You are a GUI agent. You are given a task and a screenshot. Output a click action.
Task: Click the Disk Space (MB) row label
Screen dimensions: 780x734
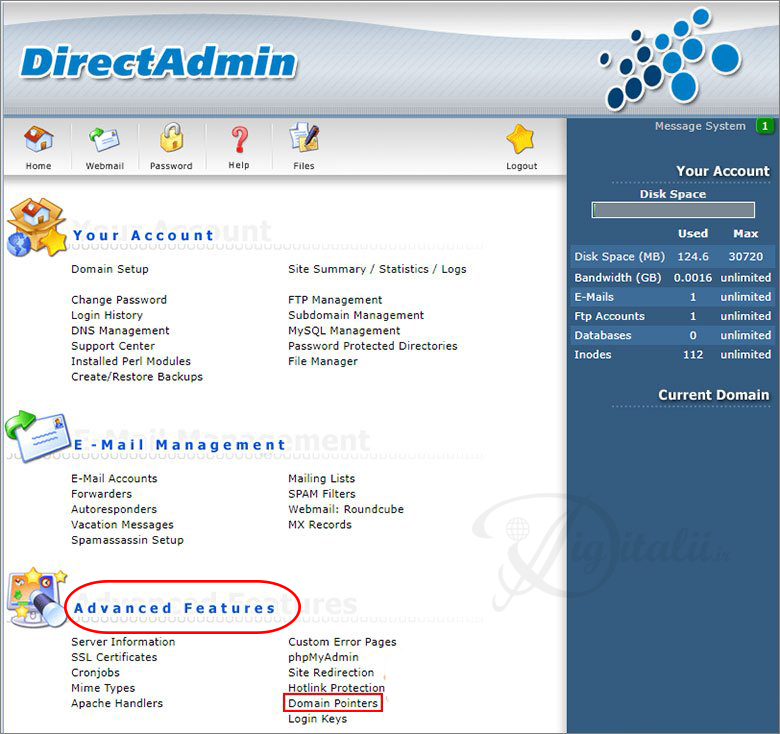pos(619,257)
